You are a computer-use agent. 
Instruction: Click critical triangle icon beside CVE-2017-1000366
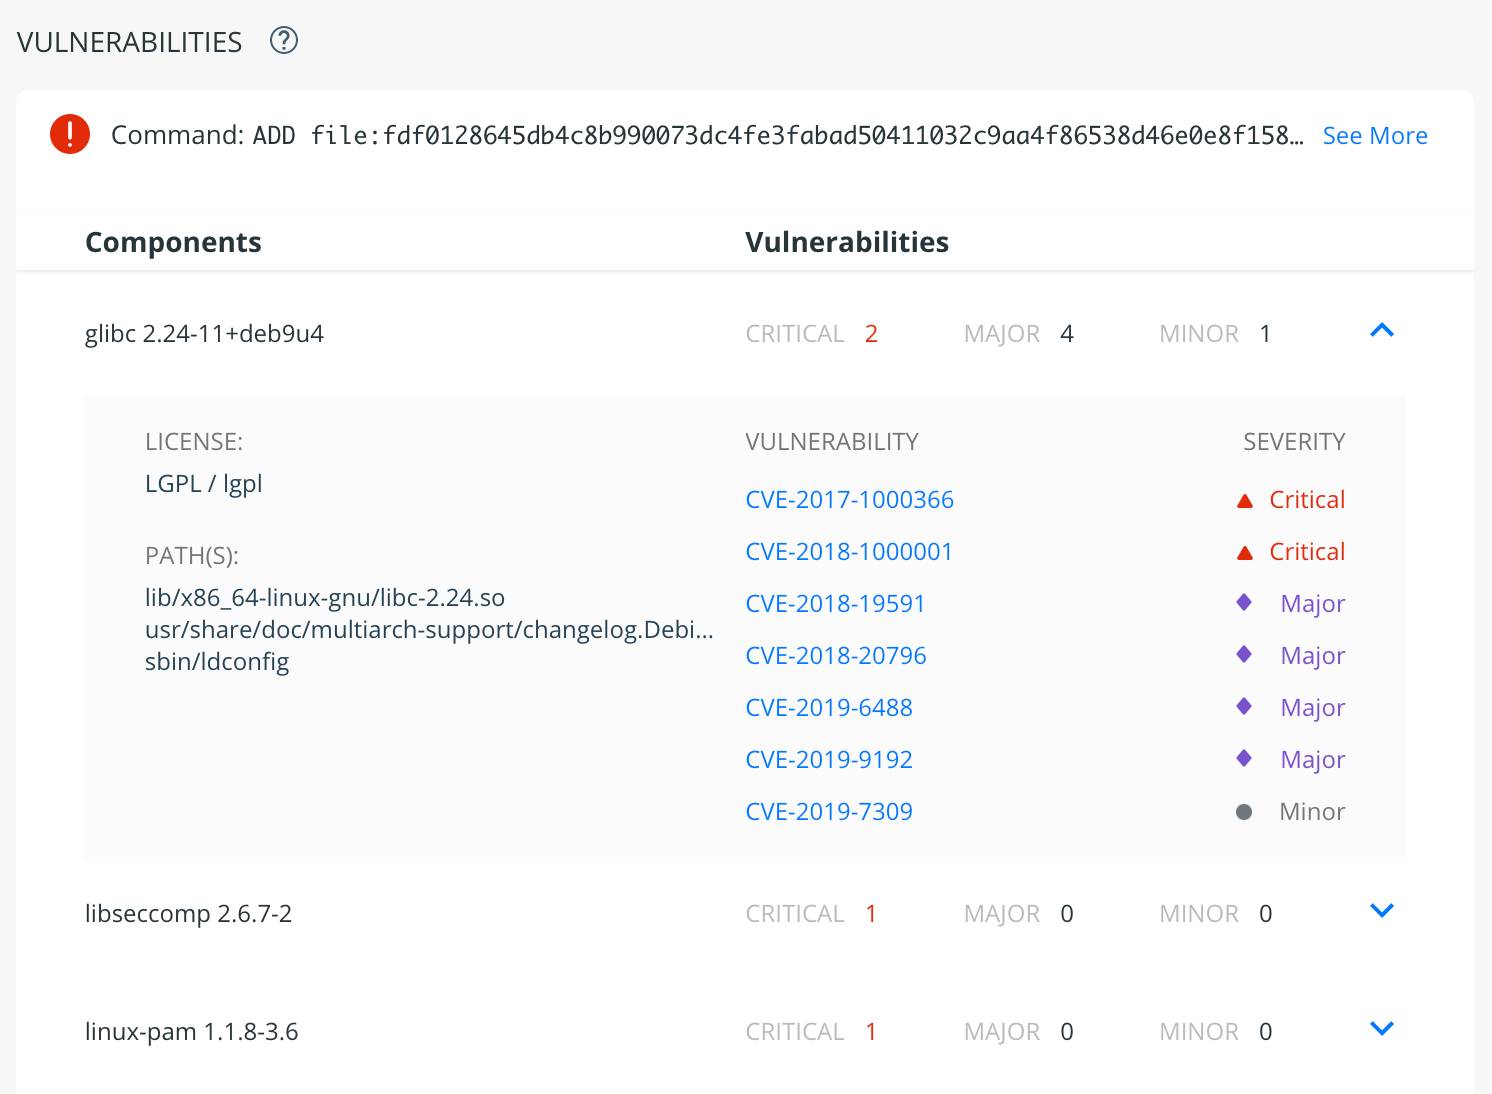click(1245, 501)
